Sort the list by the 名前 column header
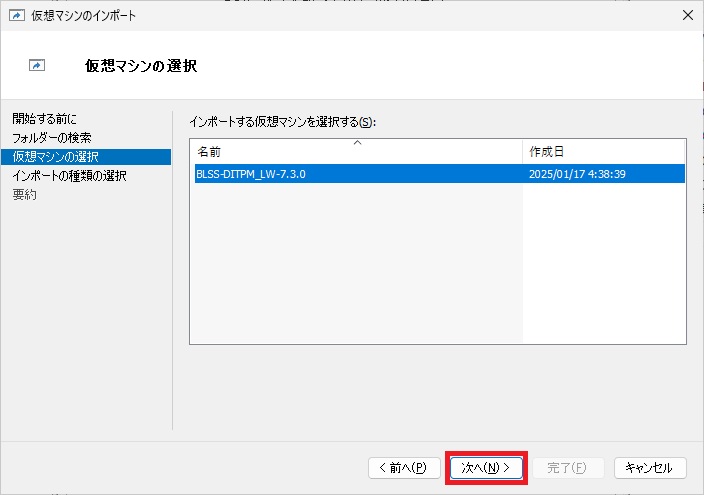This screenshot has height=495, width=704. (356, 152)
